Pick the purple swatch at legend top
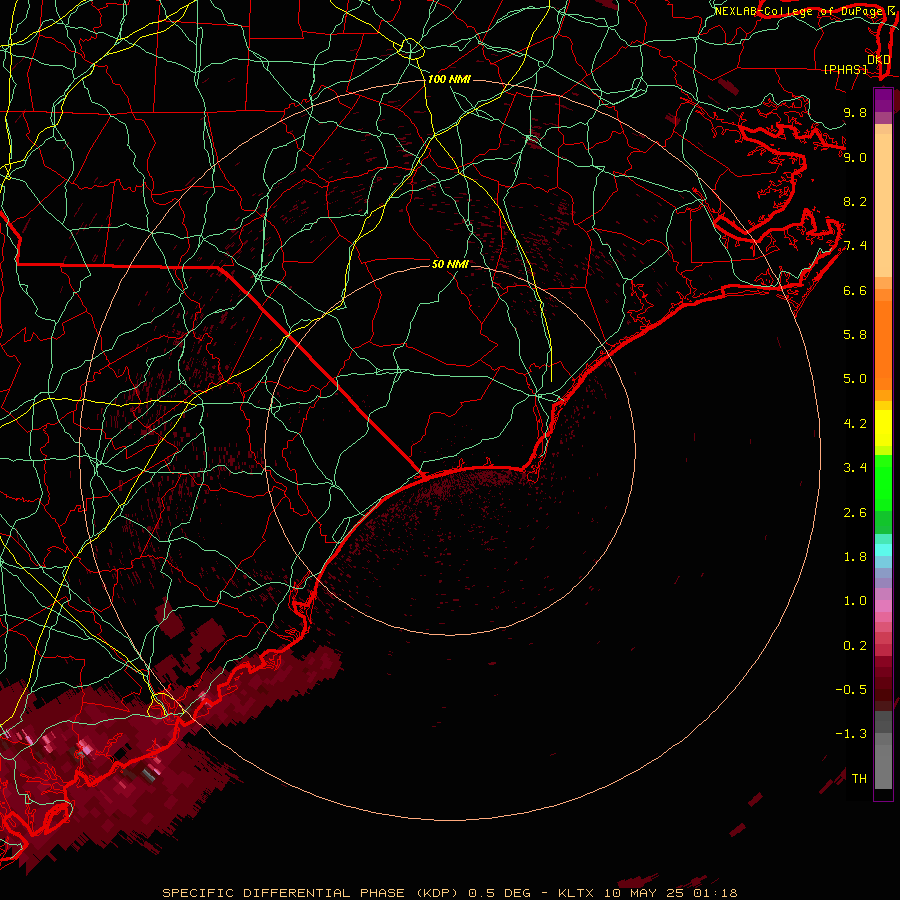The image size is (900, 900). click(x=883, y=100)
